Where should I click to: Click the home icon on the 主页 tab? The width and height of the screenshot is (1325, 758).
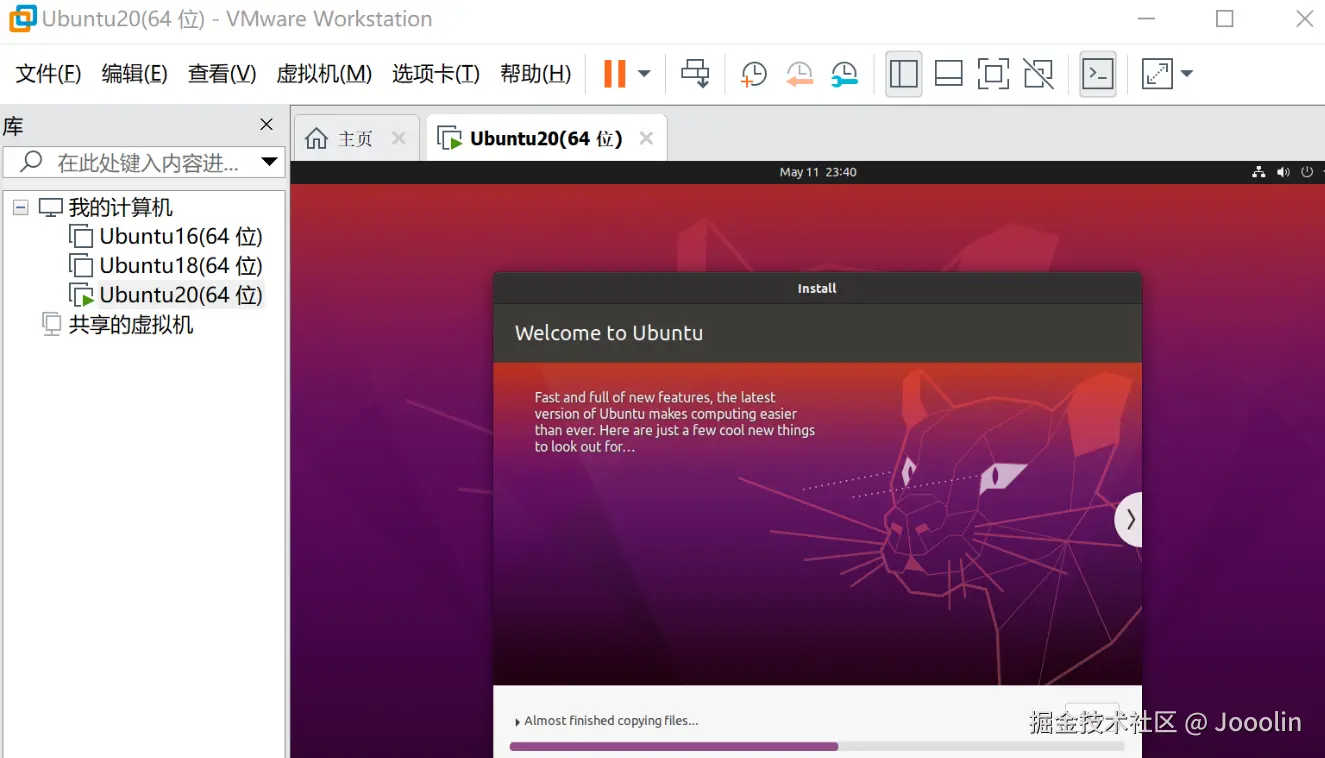pos(316,138)
